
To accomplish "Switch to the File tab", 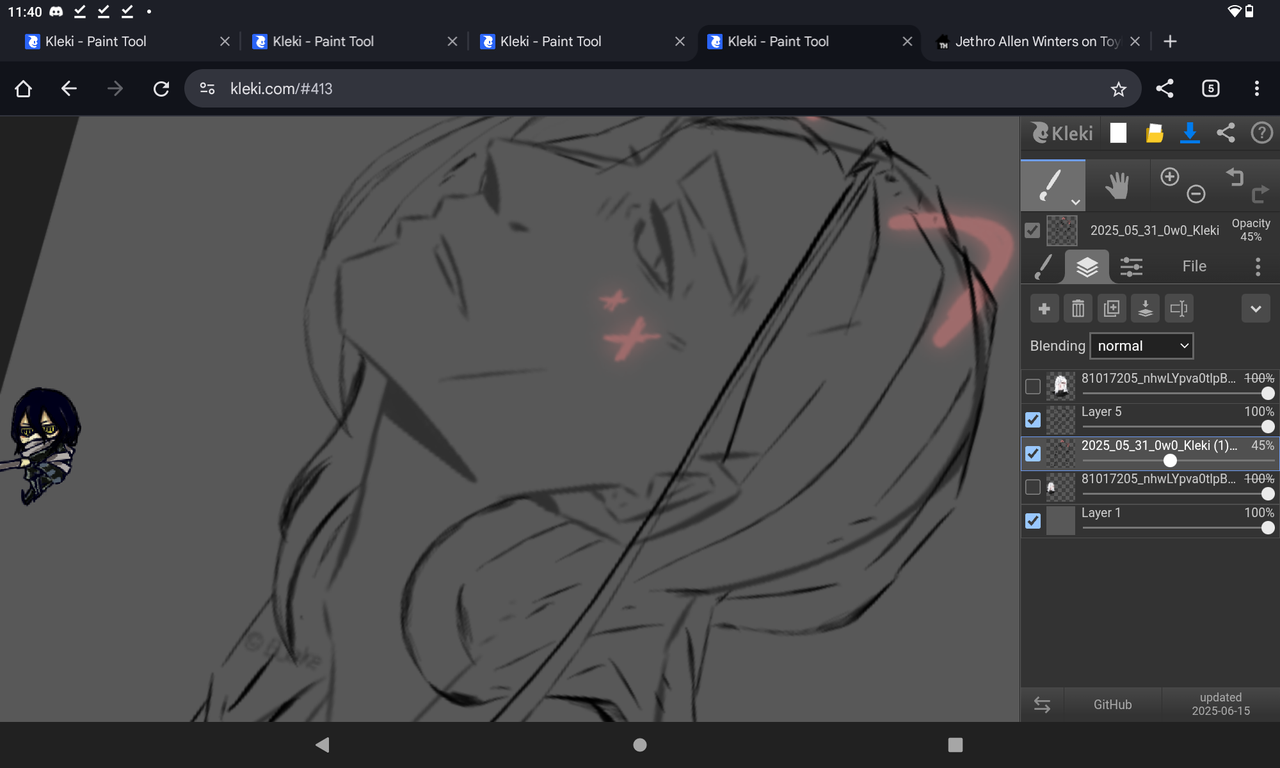I will (x=1193, y=266).
